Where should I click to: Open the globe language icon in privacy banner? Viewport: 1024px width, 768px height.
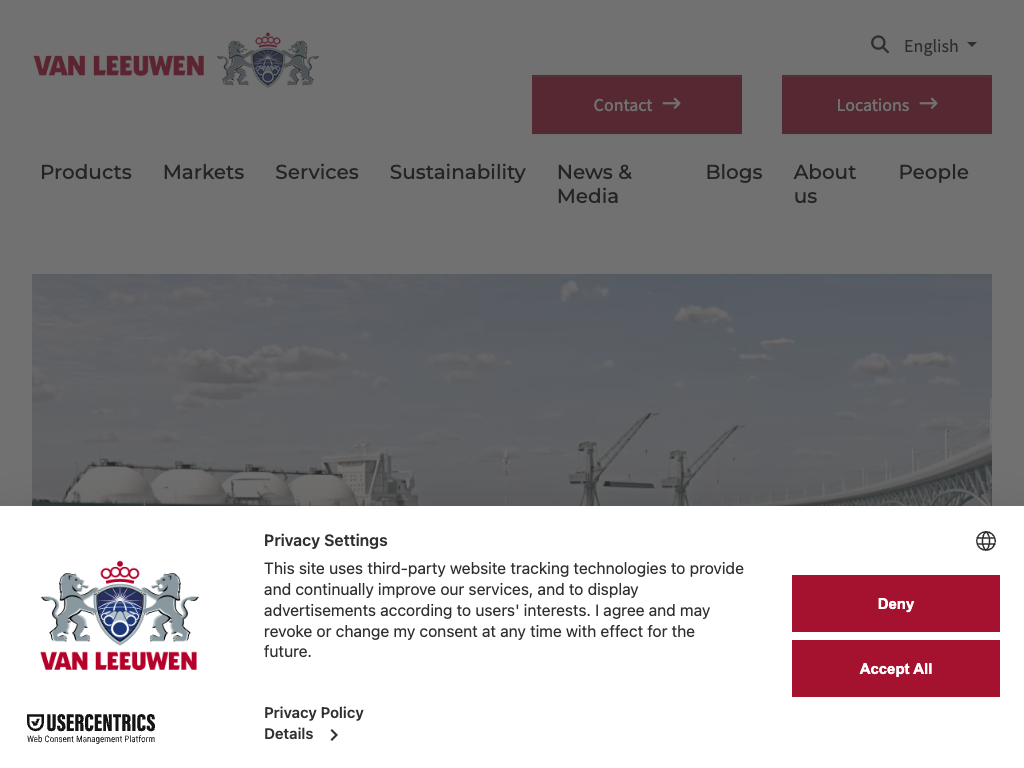(x=985, y=541)
